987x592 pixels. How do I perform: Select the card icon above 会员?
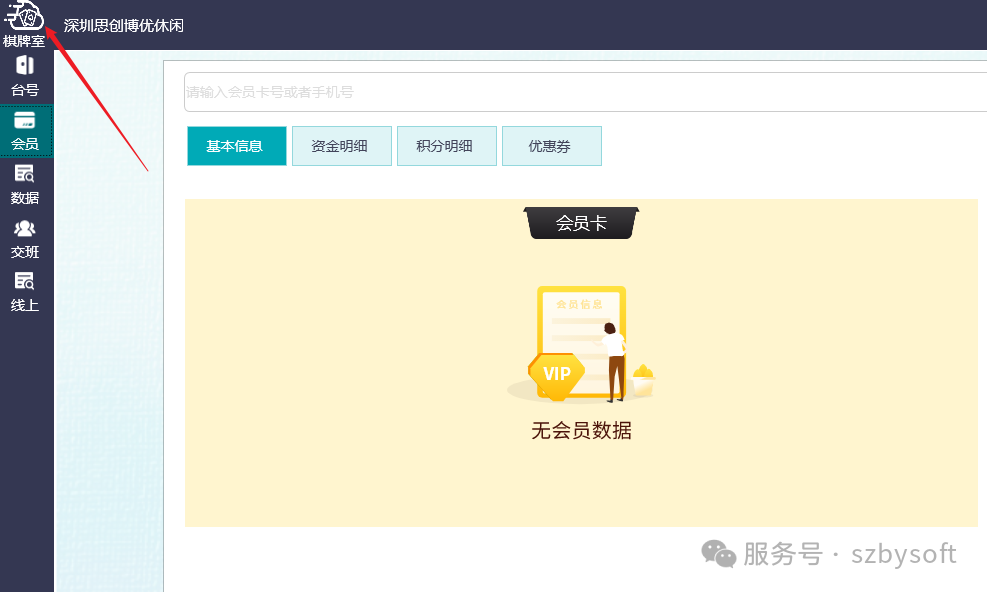pyautogui.click(x=25, y=118)
